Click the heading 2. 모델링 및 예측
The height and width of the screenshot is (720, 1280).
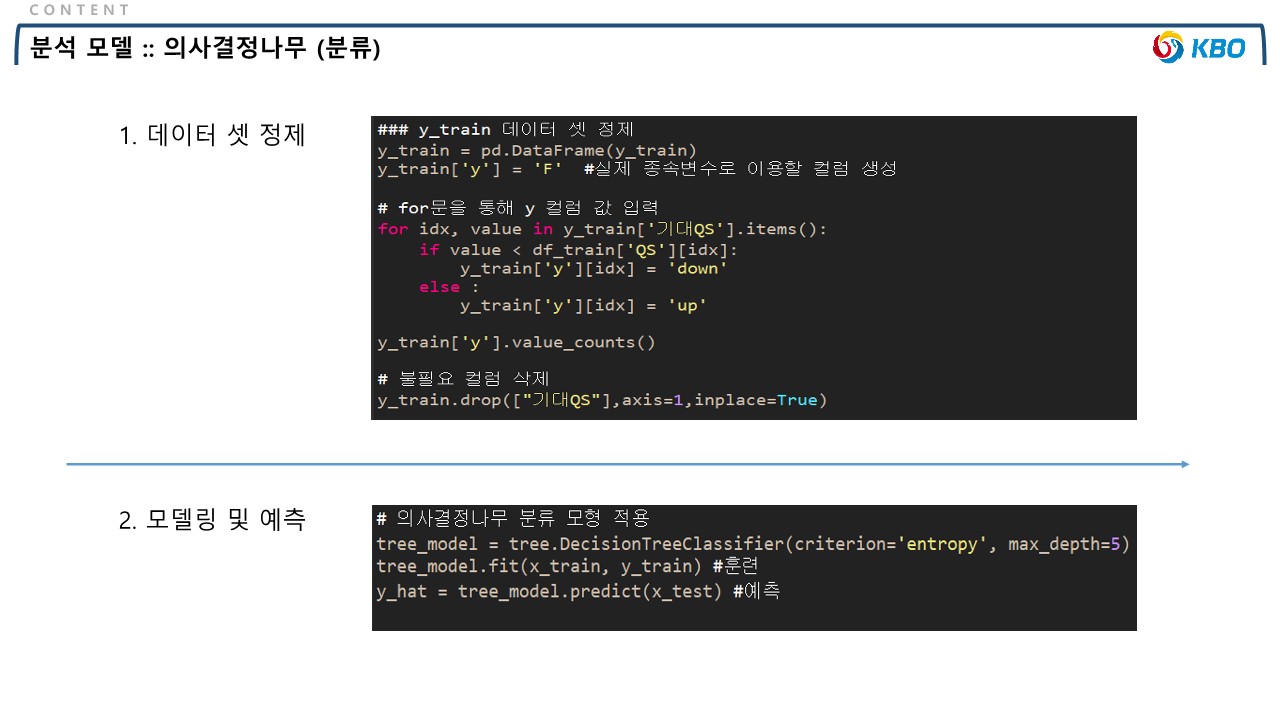pos(212,520)
